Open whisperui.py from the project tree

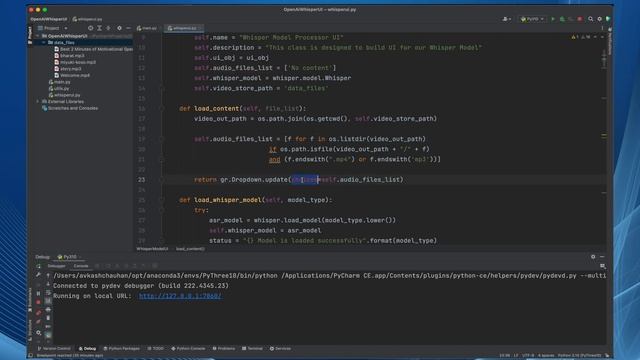tap(64, 95)
